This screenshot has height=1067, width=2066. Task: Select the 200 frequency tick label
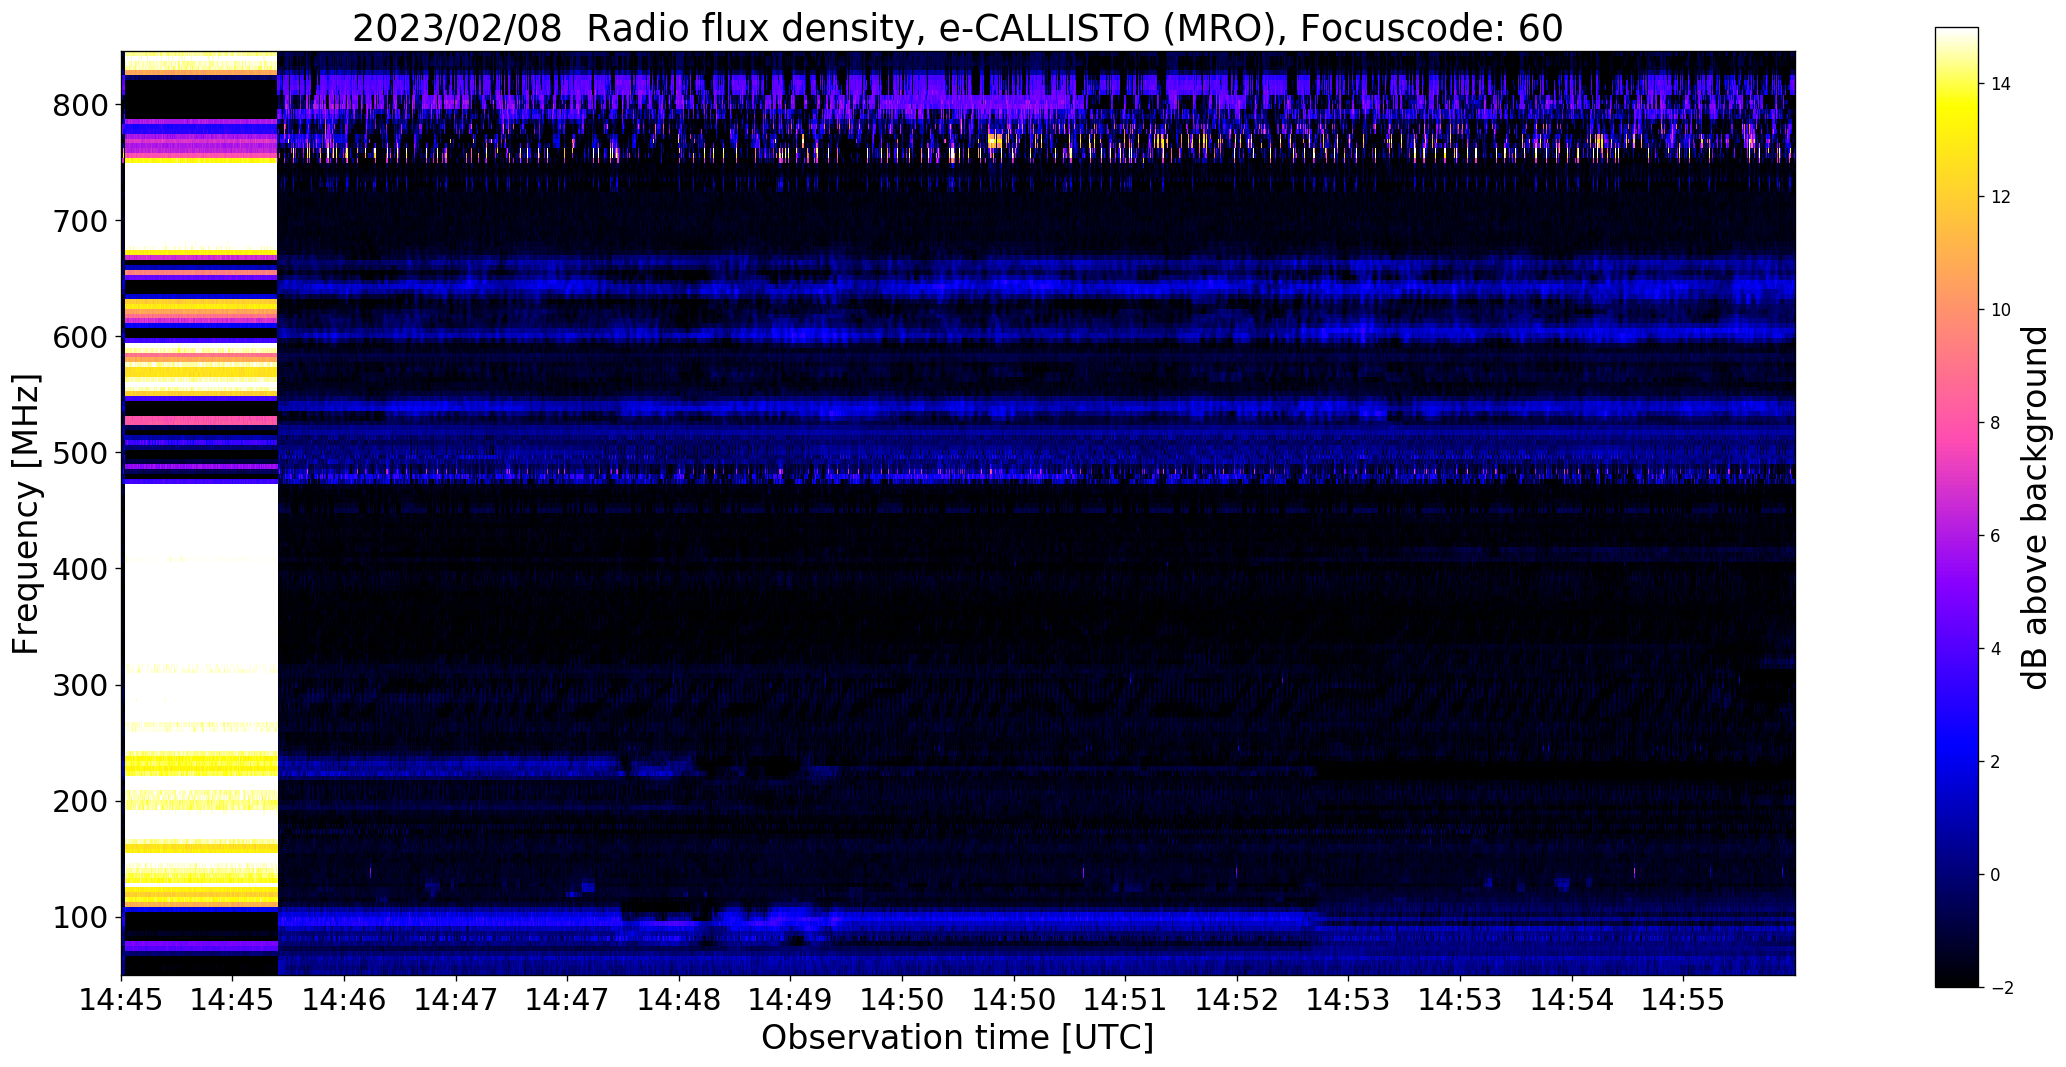tap(80, 801)
